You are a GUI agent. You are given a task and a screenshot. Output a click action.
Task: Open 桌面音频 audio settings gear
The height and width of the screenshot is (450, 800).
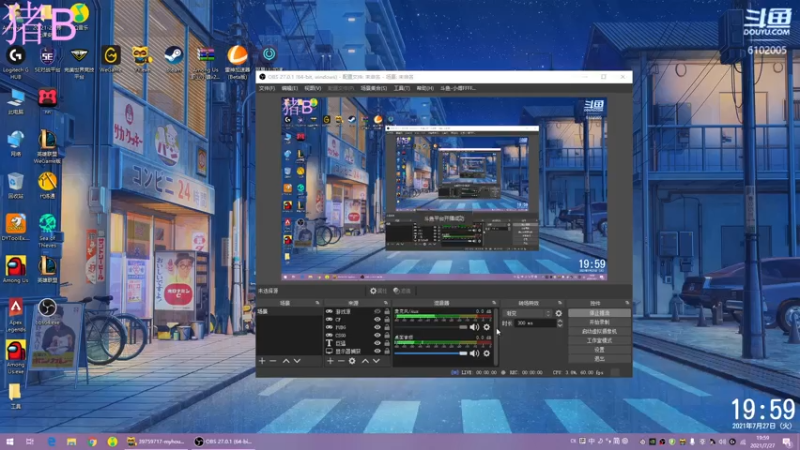[x=487, y=353]
